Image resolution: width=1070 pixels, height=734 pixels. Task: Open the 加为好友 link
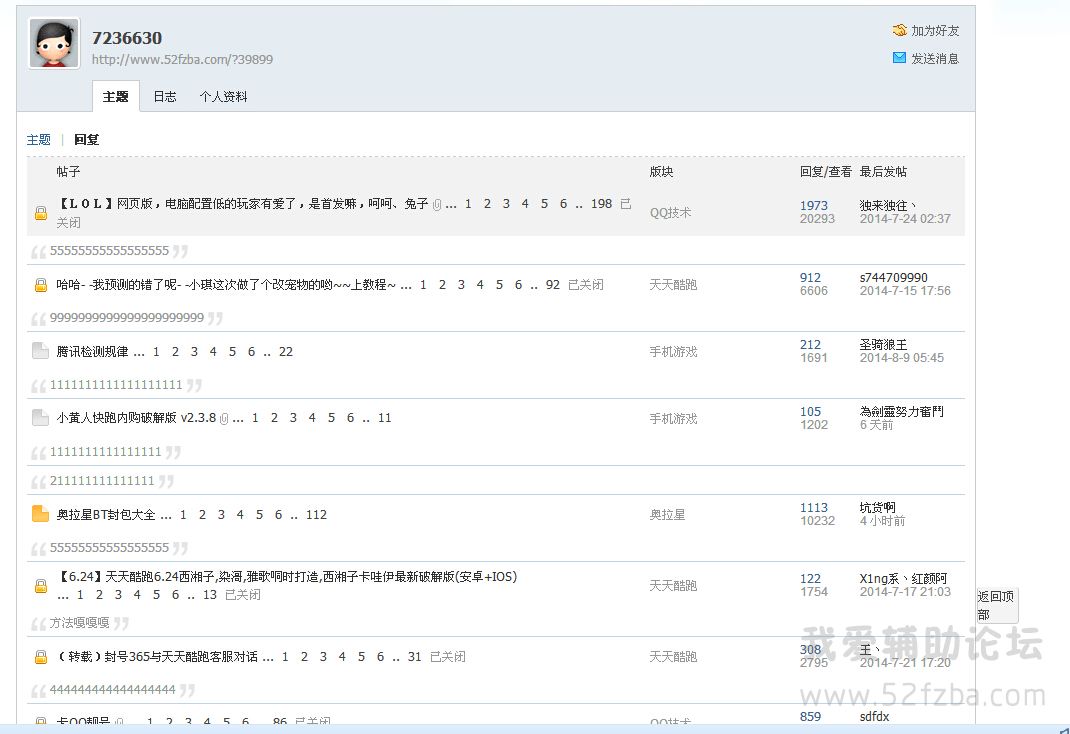(x=935, y=31)
